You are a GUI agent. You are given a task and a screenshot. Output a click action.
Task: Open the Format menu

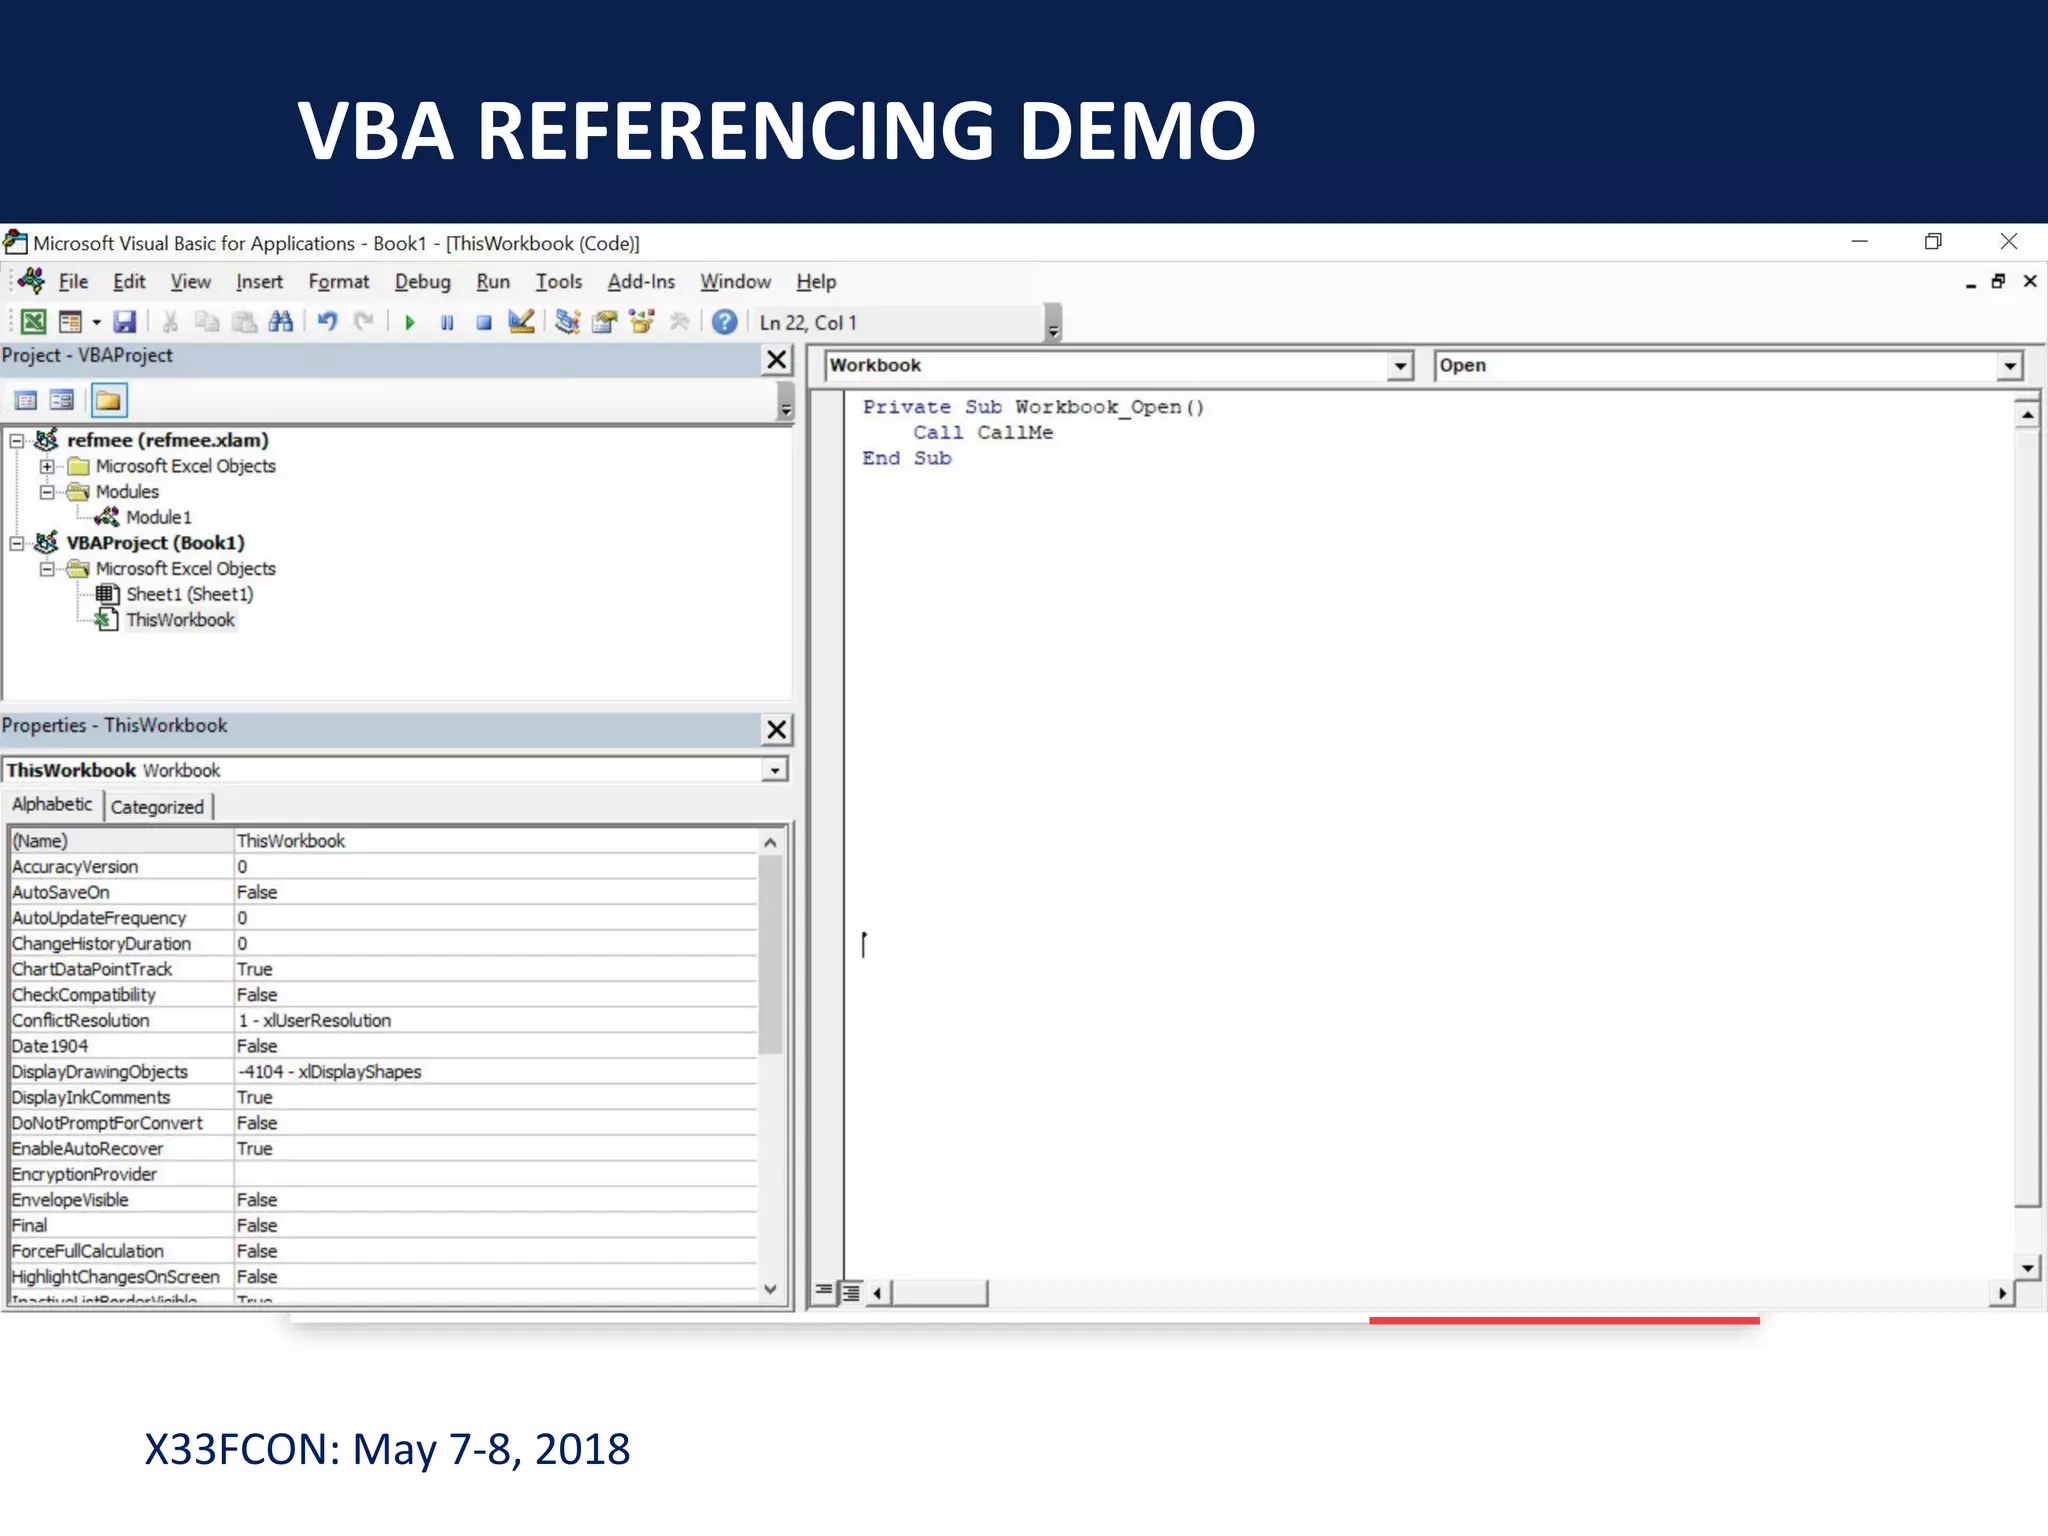point(338,282)
